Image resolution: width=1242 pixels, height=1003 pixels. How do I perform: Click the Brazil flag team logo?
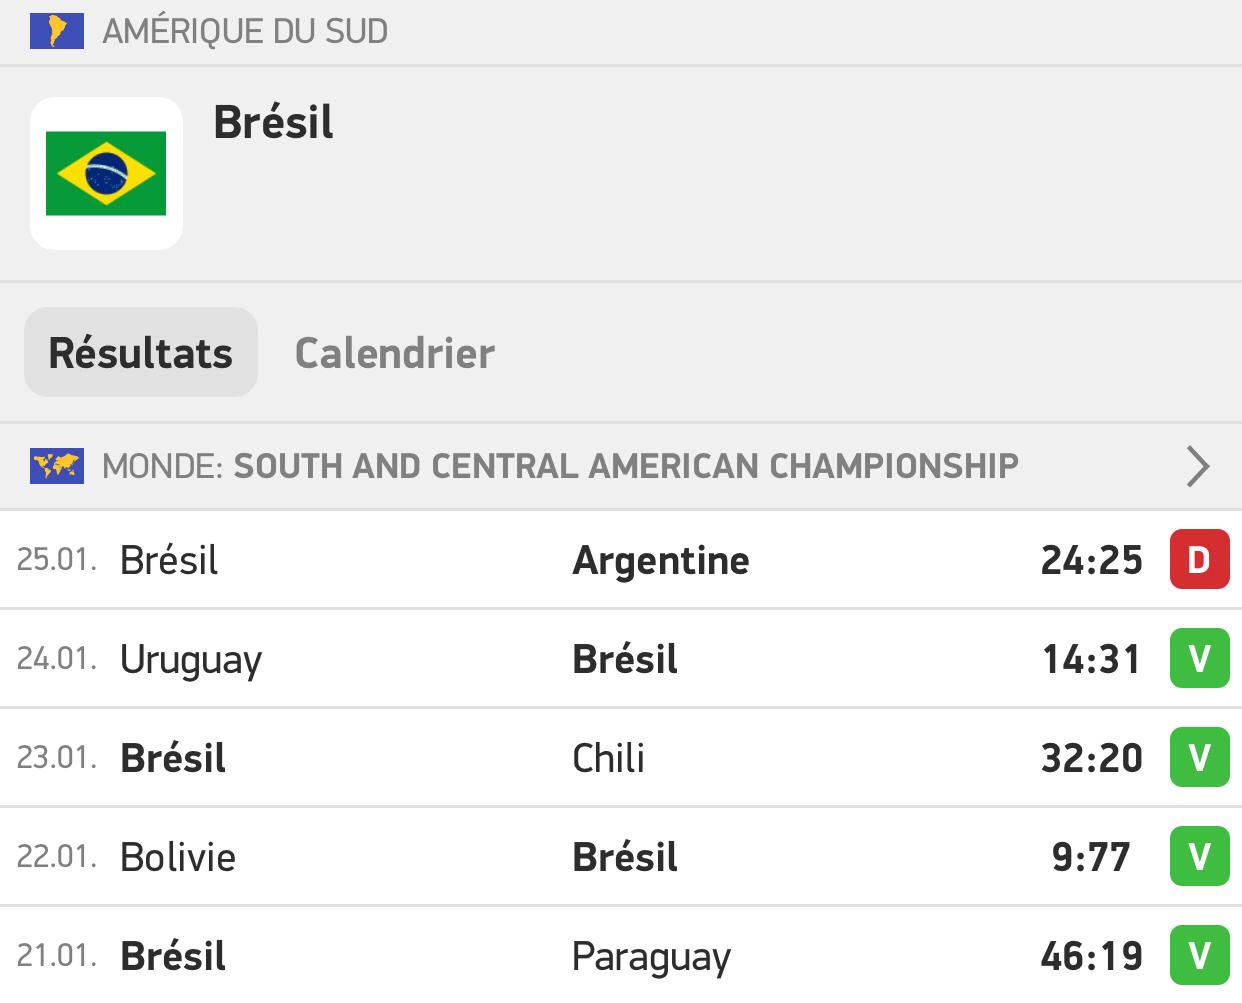point(106,173)
